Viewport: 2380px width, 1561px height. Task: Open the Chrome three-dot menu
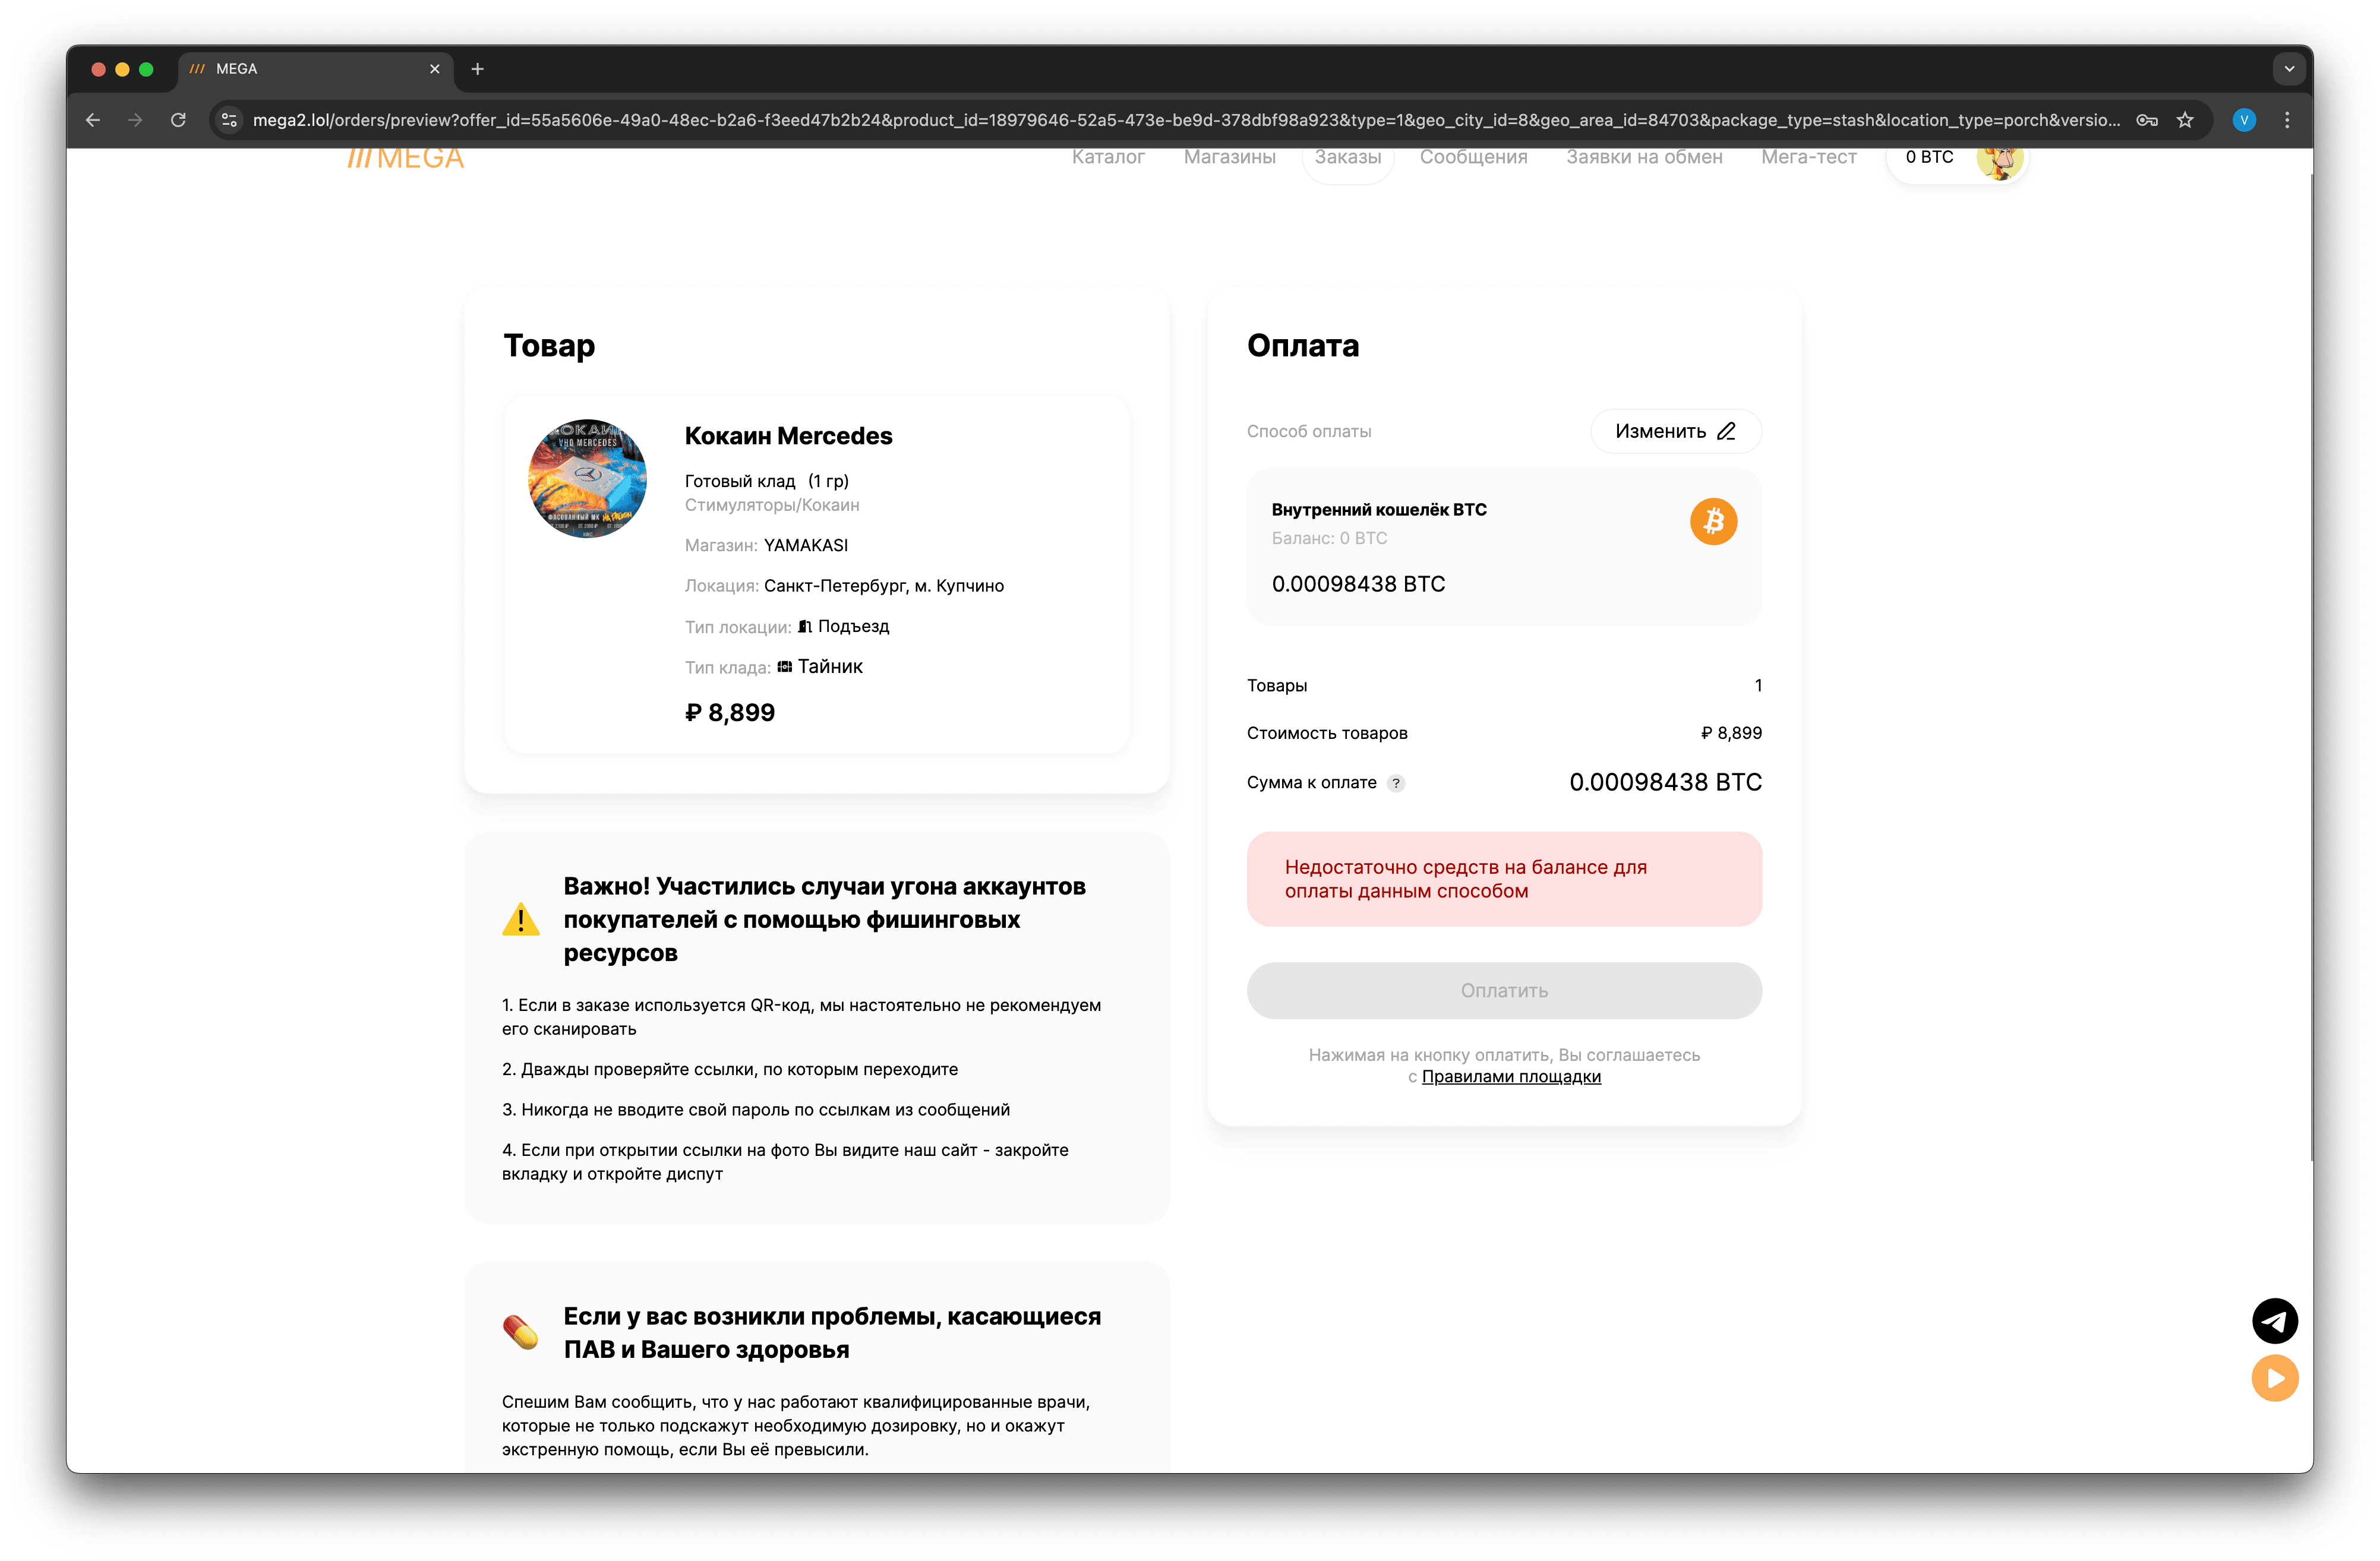click(2287, 120)
